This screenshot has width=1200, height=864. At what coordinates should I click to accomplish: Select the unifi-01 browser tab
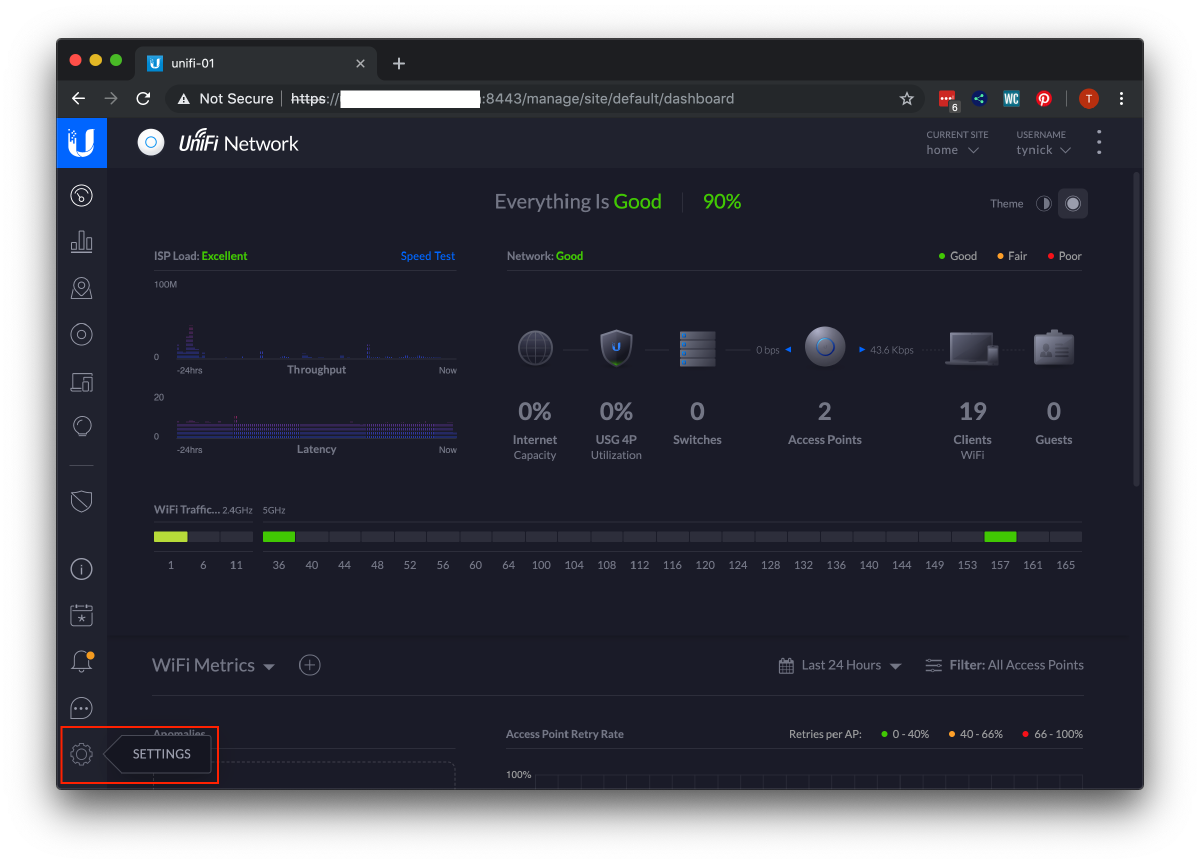[x=255, y=63]
